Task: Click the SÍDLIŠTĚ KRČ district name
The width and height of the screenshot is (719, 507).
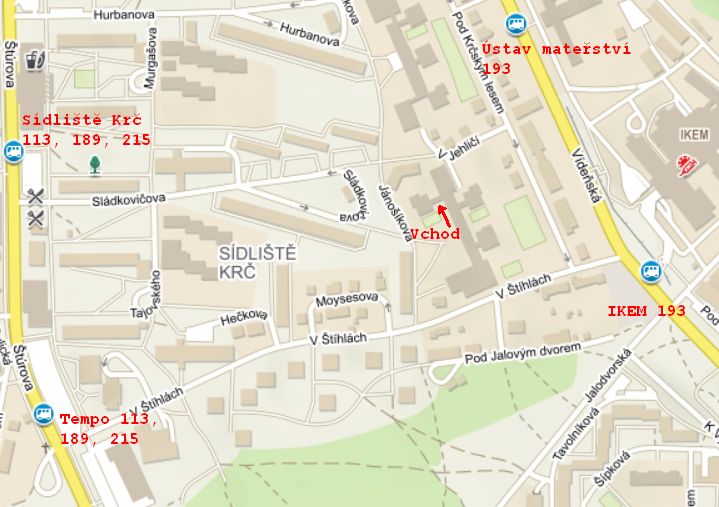Action: tap(257, 263)
